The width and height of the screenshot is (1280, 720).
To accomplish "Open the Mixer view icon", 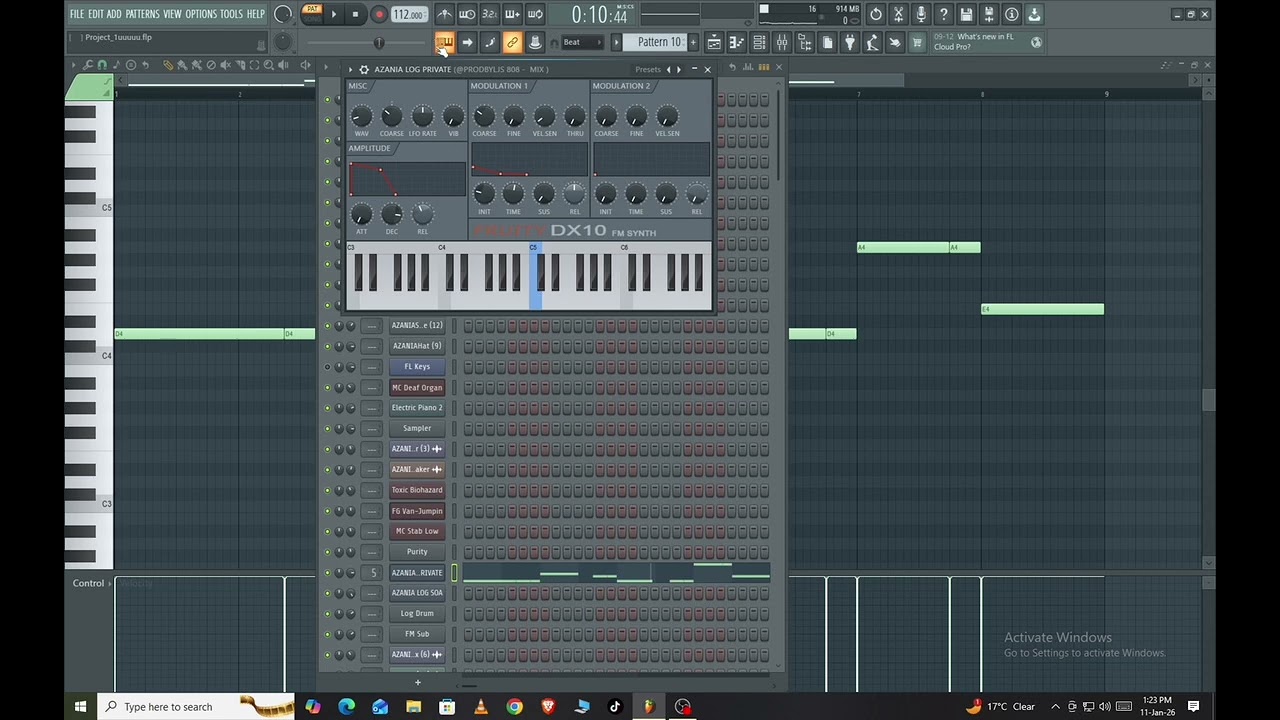I will [x=782, y=42].
